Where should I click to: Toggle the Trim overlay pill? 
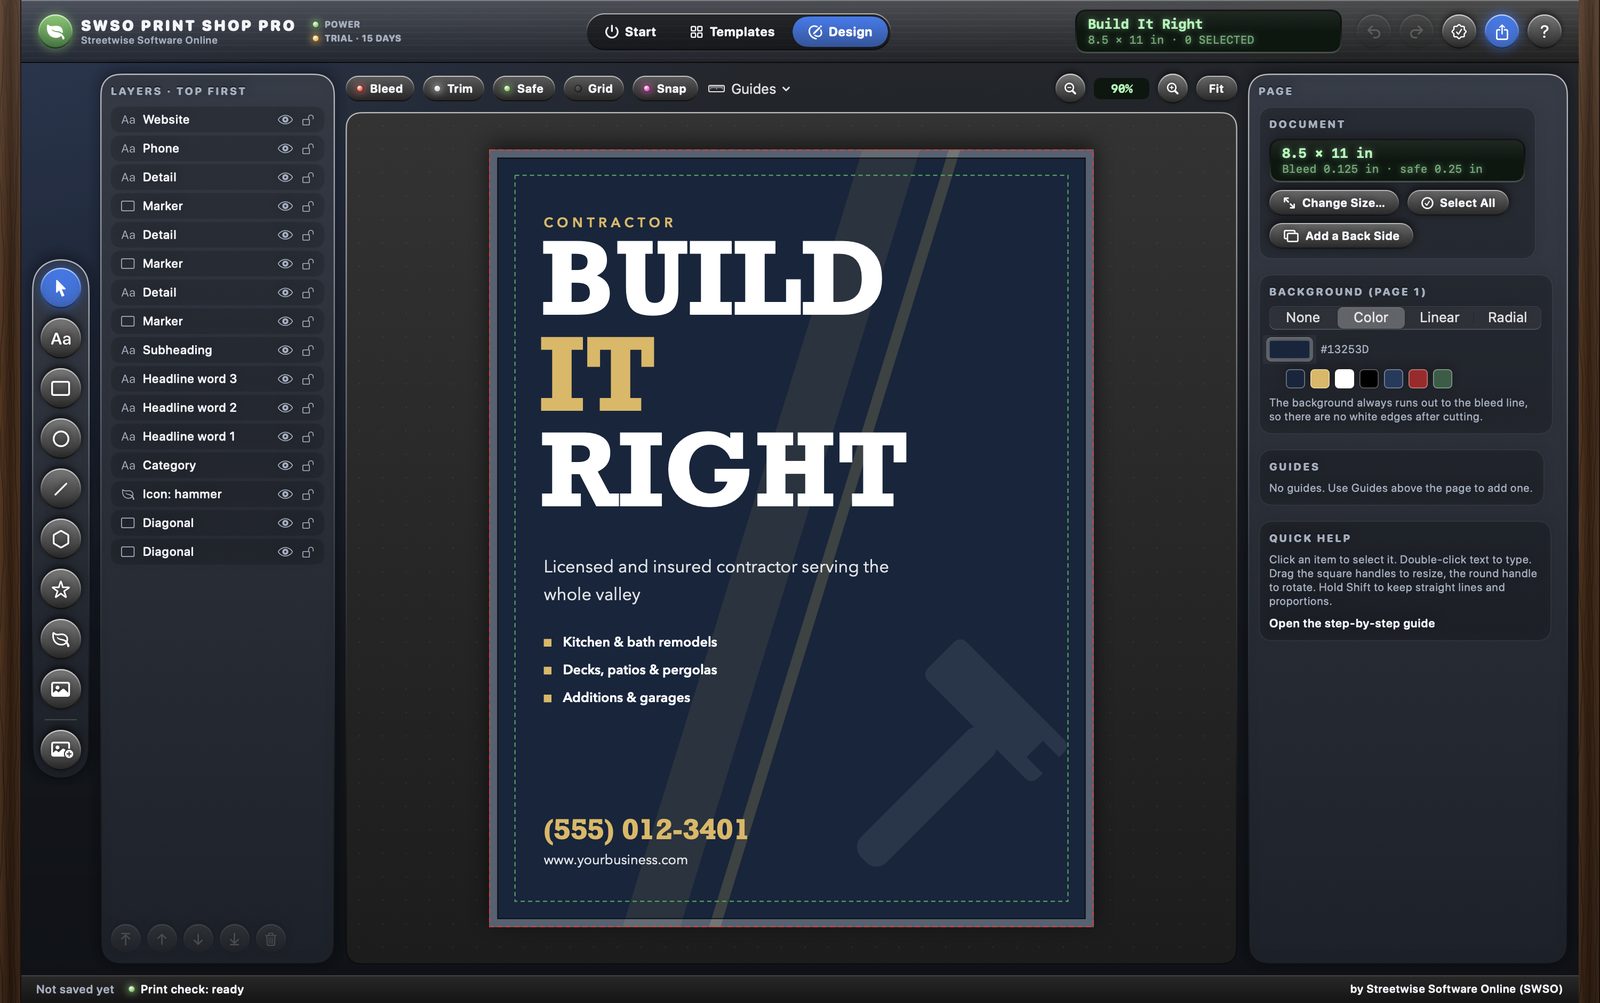[453, 88]
